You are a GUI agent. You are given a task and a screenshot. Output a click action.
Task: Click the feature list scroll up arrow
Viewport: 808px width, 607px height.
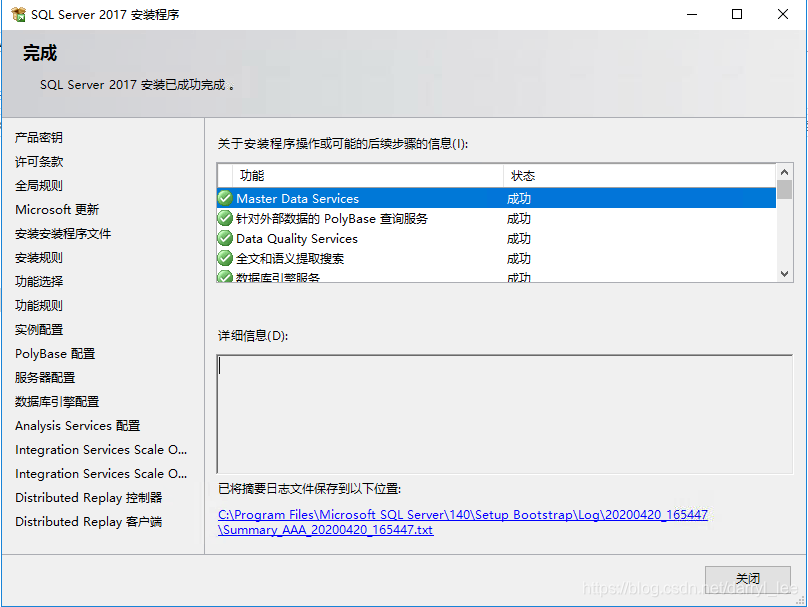(784, 172)
